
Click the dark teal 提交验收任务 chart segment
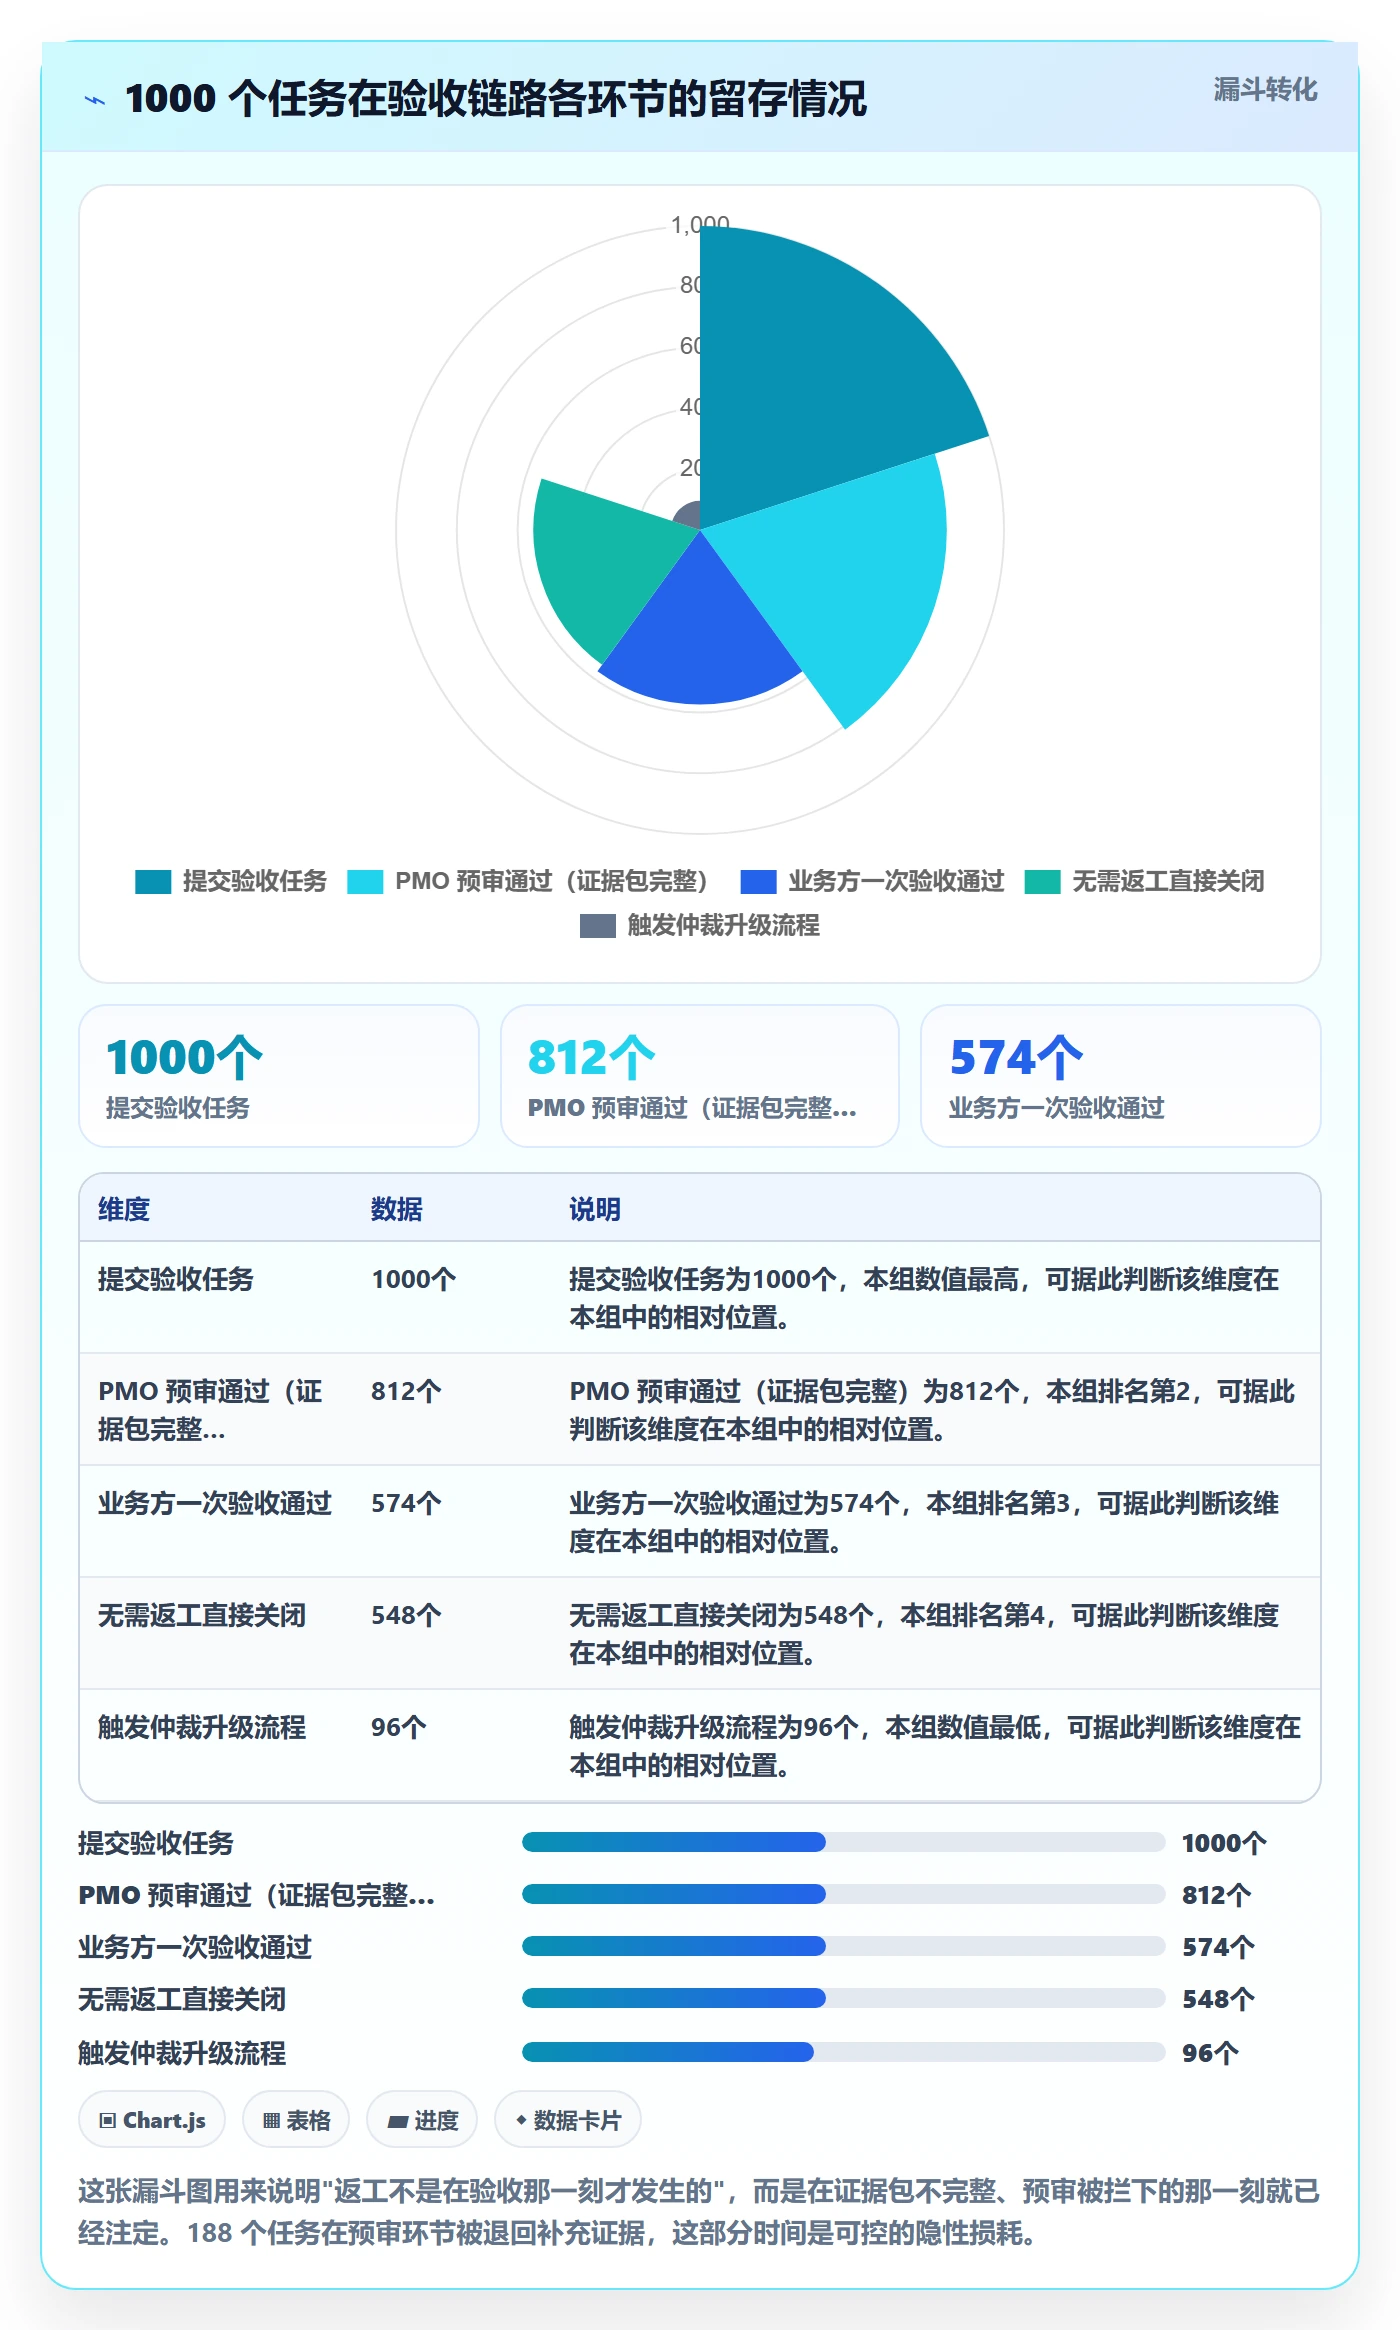(810, 380)
